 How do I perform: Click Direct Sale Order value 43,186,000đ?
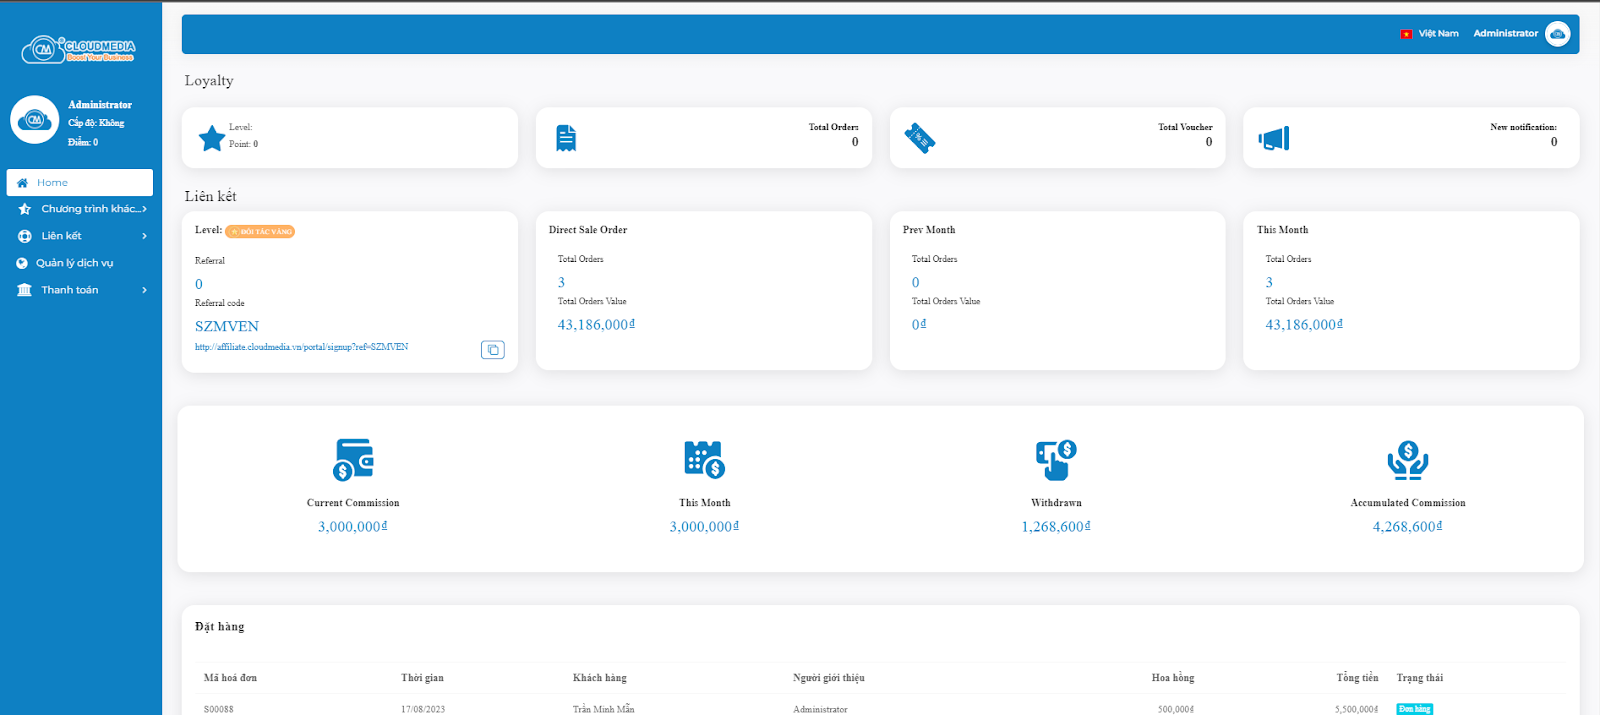[x=596, y=324]
